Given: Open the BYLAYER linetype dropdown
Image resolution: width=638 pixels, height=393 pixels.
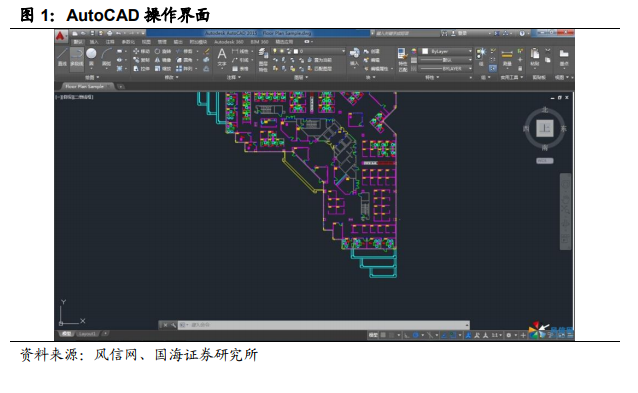Looking at the screenshot, I should click(446, 69).
